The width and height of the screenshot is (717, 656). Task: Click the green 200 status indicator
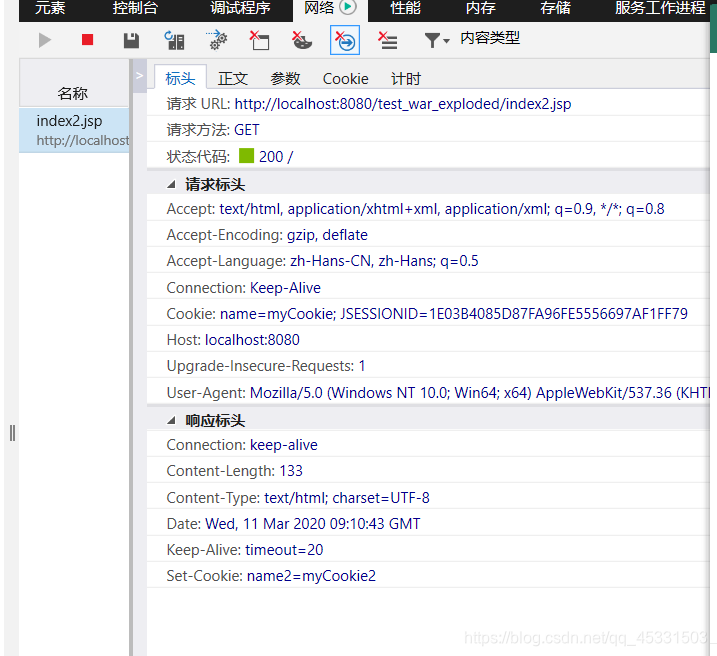246,156
